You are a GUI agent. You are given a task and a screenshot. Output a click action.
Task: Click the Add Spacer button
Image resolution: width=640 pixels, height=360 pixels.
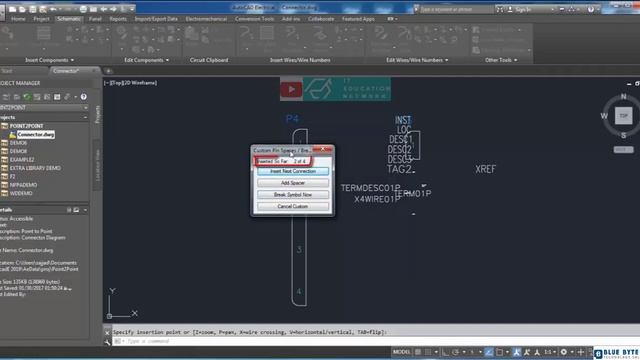[x=293, y=183]
